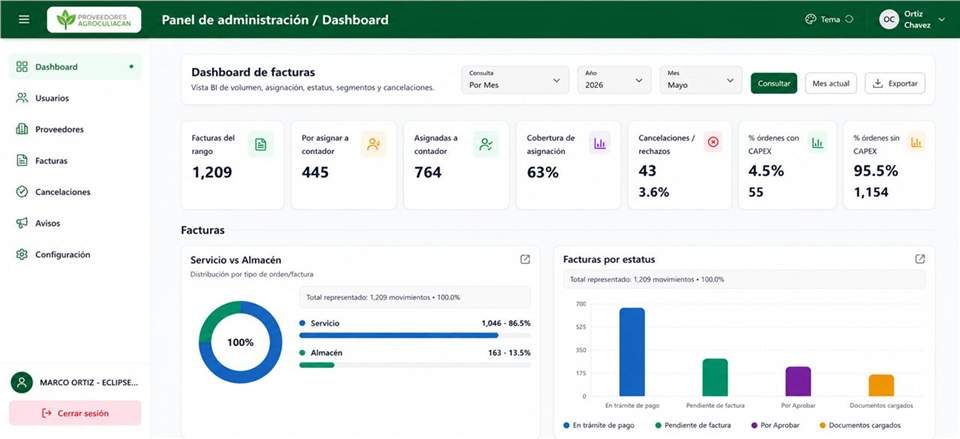Click the 63% Cobertura value
This screenshot has width=960, height=439.
[x=542, y=173]
